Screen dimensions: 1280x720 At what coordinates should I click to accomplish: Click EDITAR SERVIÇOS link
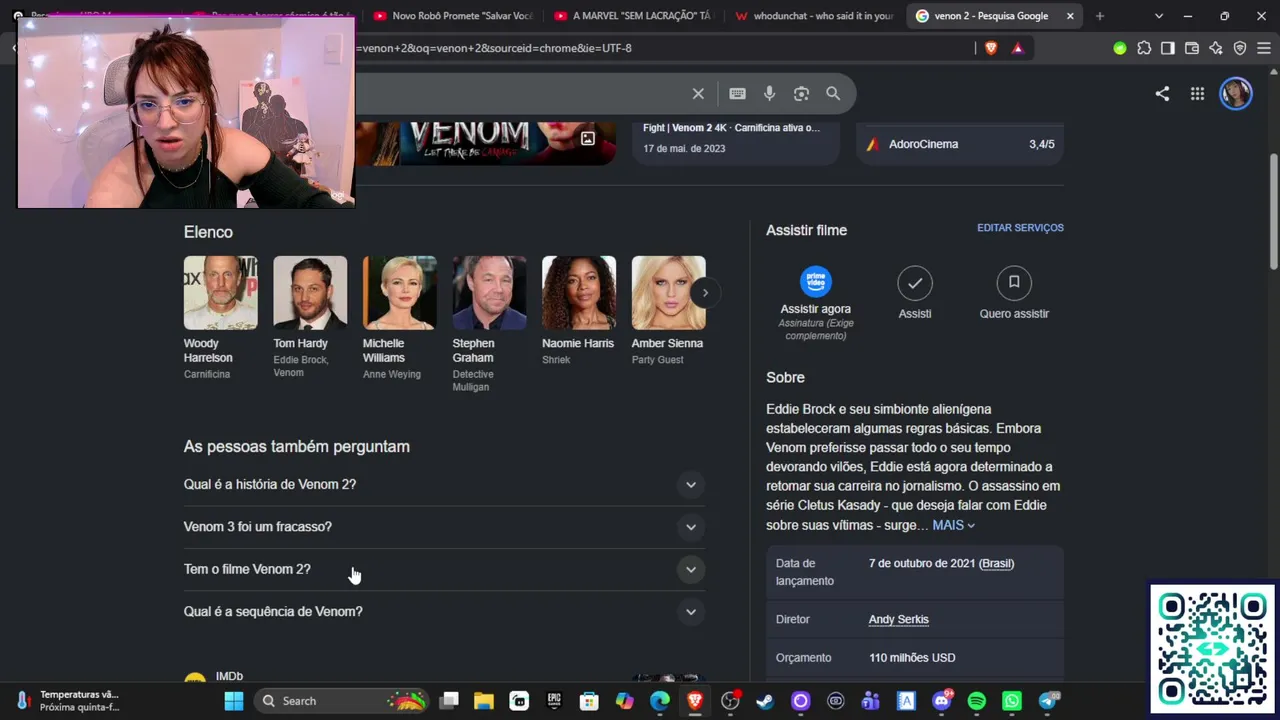(1020, 228)
